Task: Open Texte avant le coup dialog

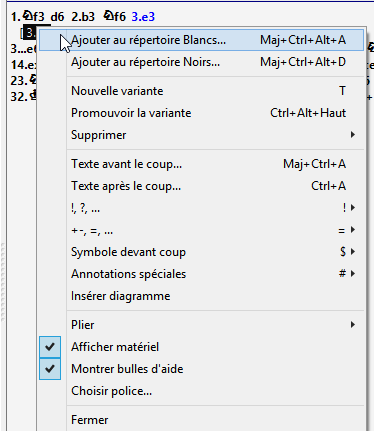Action: pos(201,164)
